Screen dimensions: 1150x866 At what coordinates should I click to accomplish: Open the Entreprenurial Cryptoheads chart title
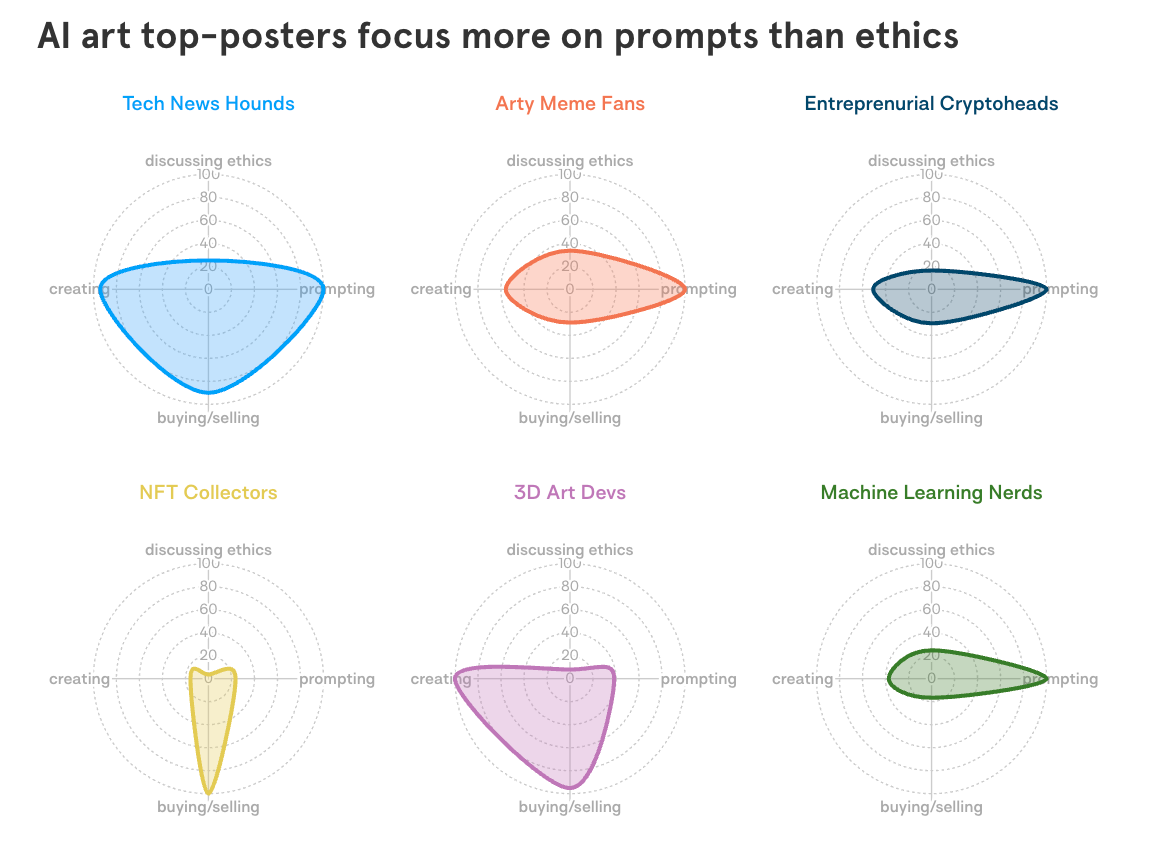pyautogui.click(x=931, y=103)
